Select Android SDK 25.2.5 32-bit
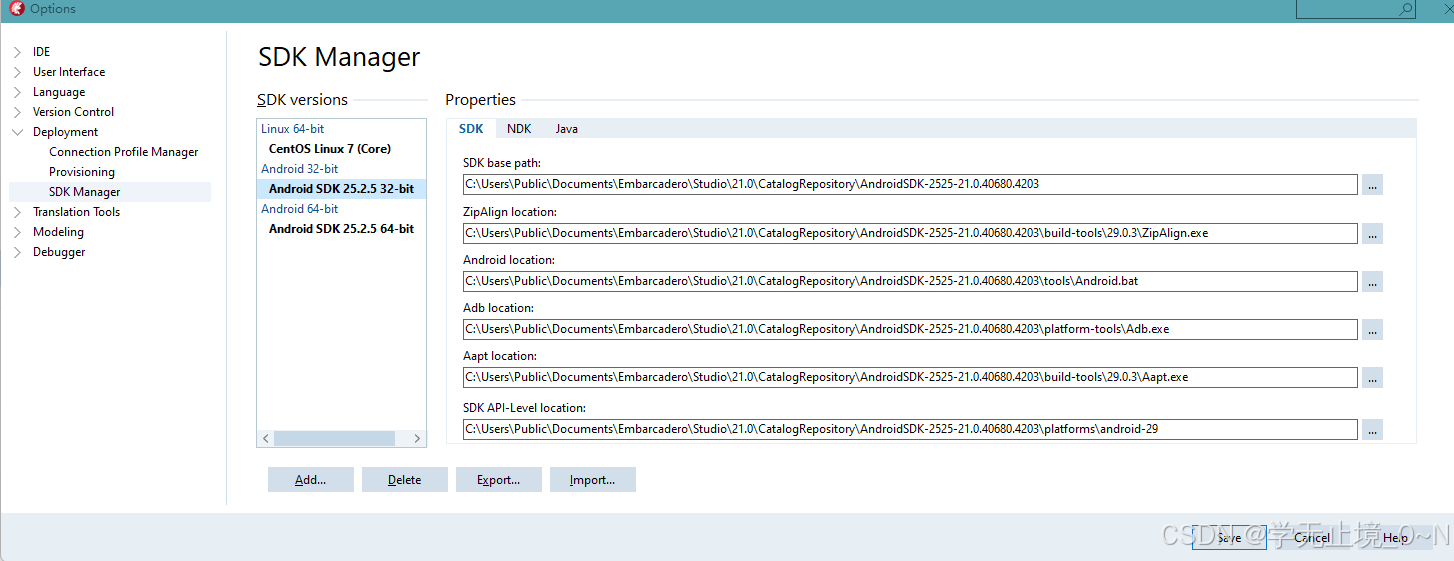Viewport: 1454px width, 561px height. [x=341, y=189]
